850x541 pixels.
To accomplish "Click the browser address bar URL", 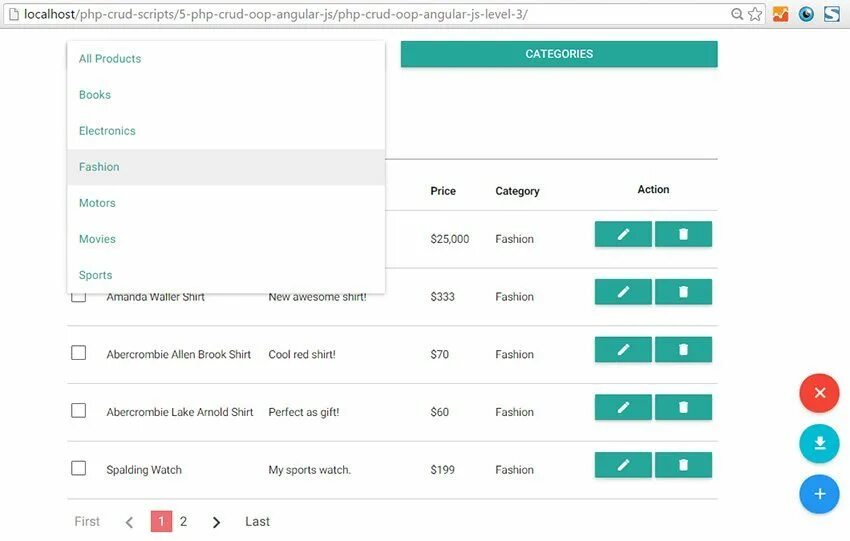I will tap(300, 14).
